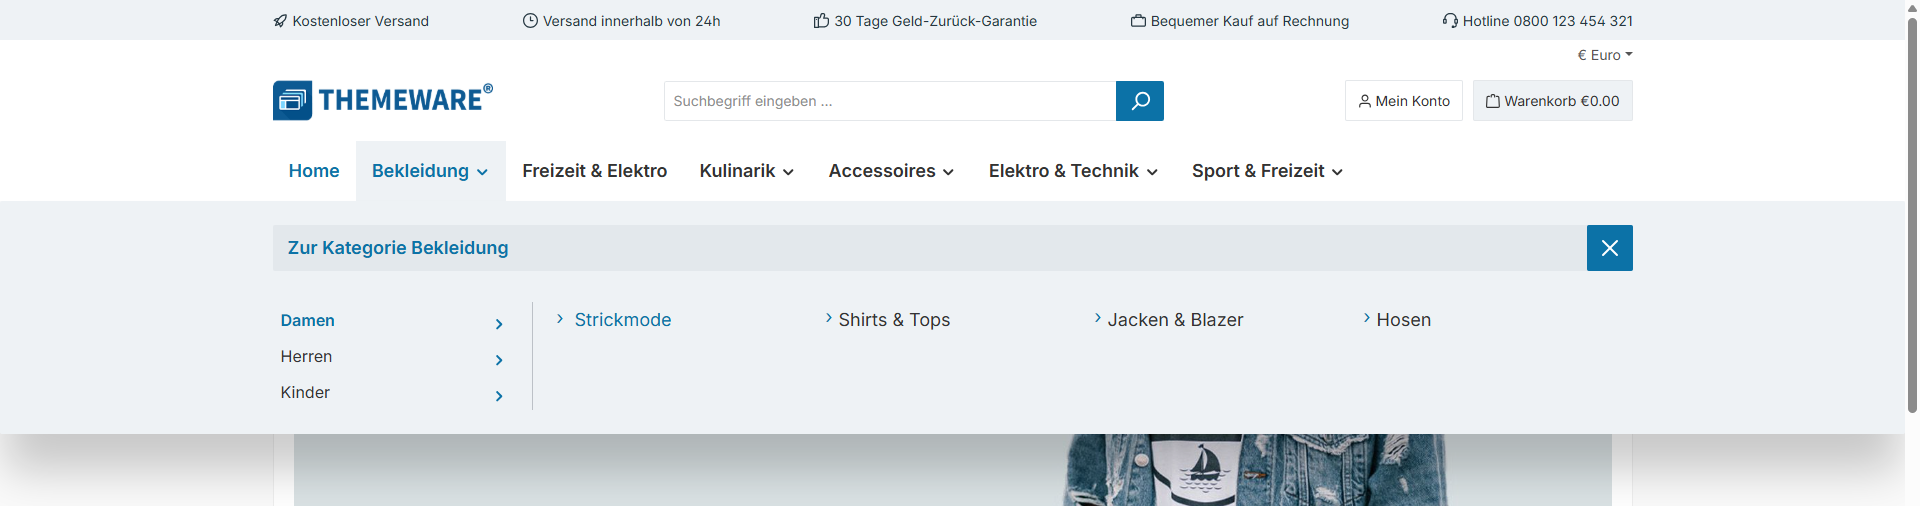Open the Euro currency dropdown

click(1604, 55)
